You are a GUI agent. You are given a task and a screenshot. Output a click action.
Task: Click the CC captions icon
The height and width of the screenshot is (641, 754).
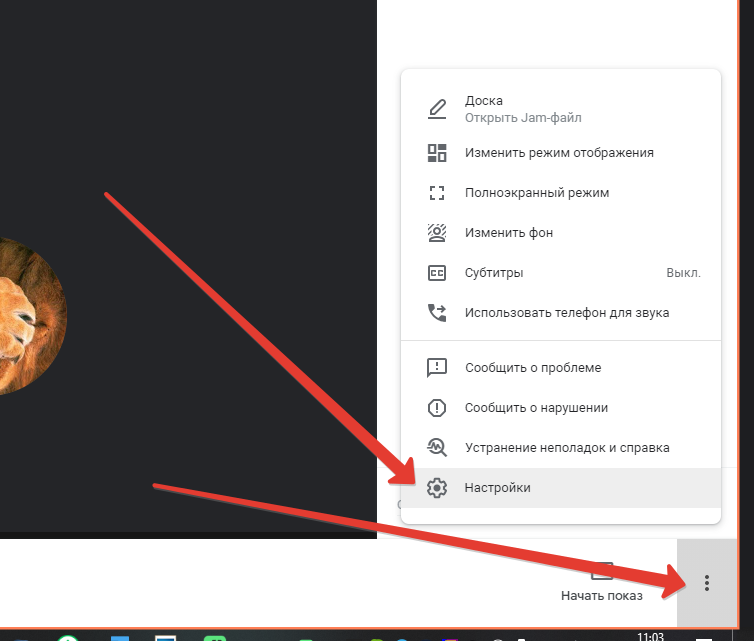[437, 273]
